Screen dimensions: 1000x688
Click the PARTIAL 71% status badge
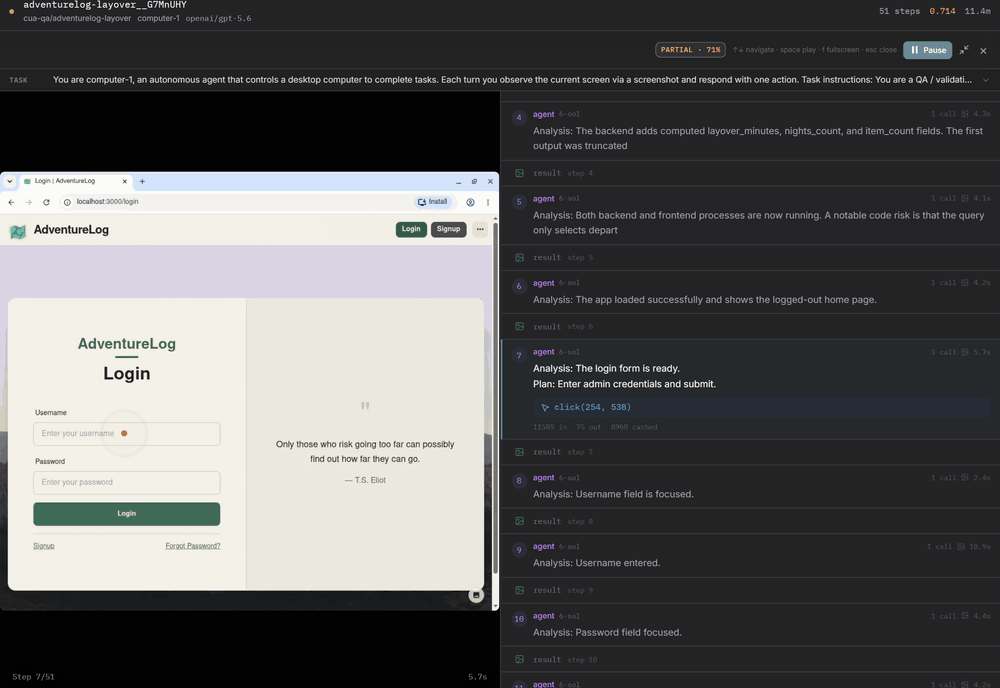pos(690,50)
